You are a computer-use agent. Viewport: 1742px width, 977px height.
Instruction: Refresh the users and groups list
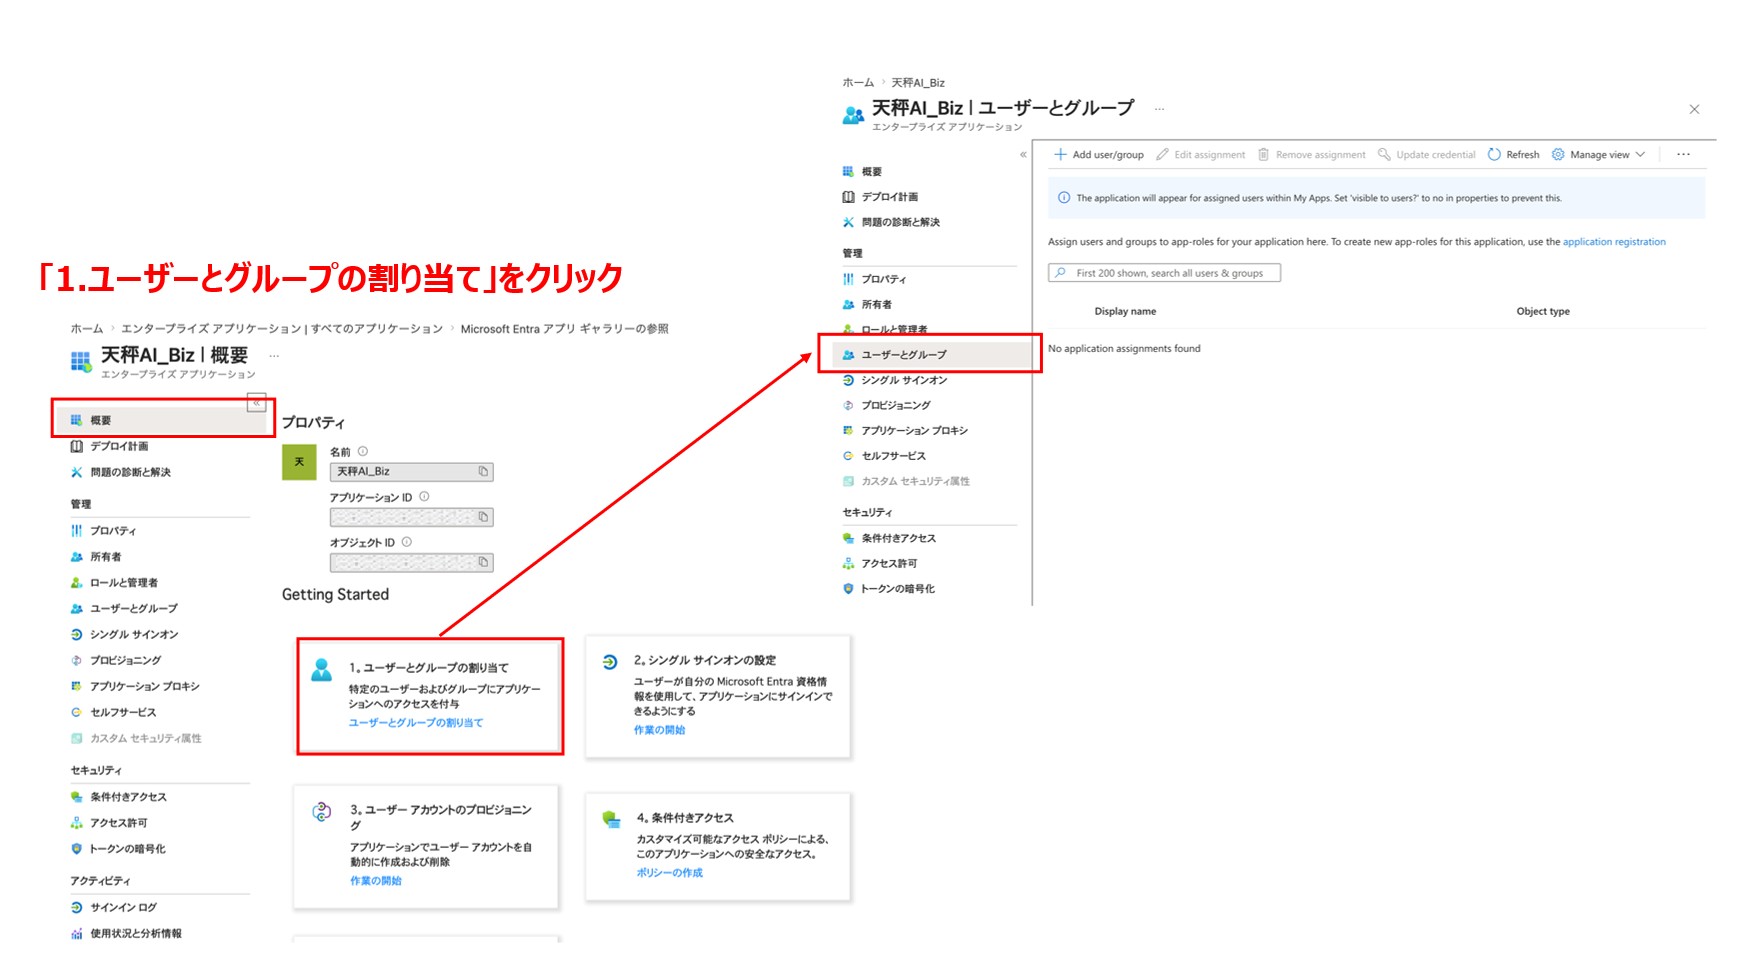1513,155
